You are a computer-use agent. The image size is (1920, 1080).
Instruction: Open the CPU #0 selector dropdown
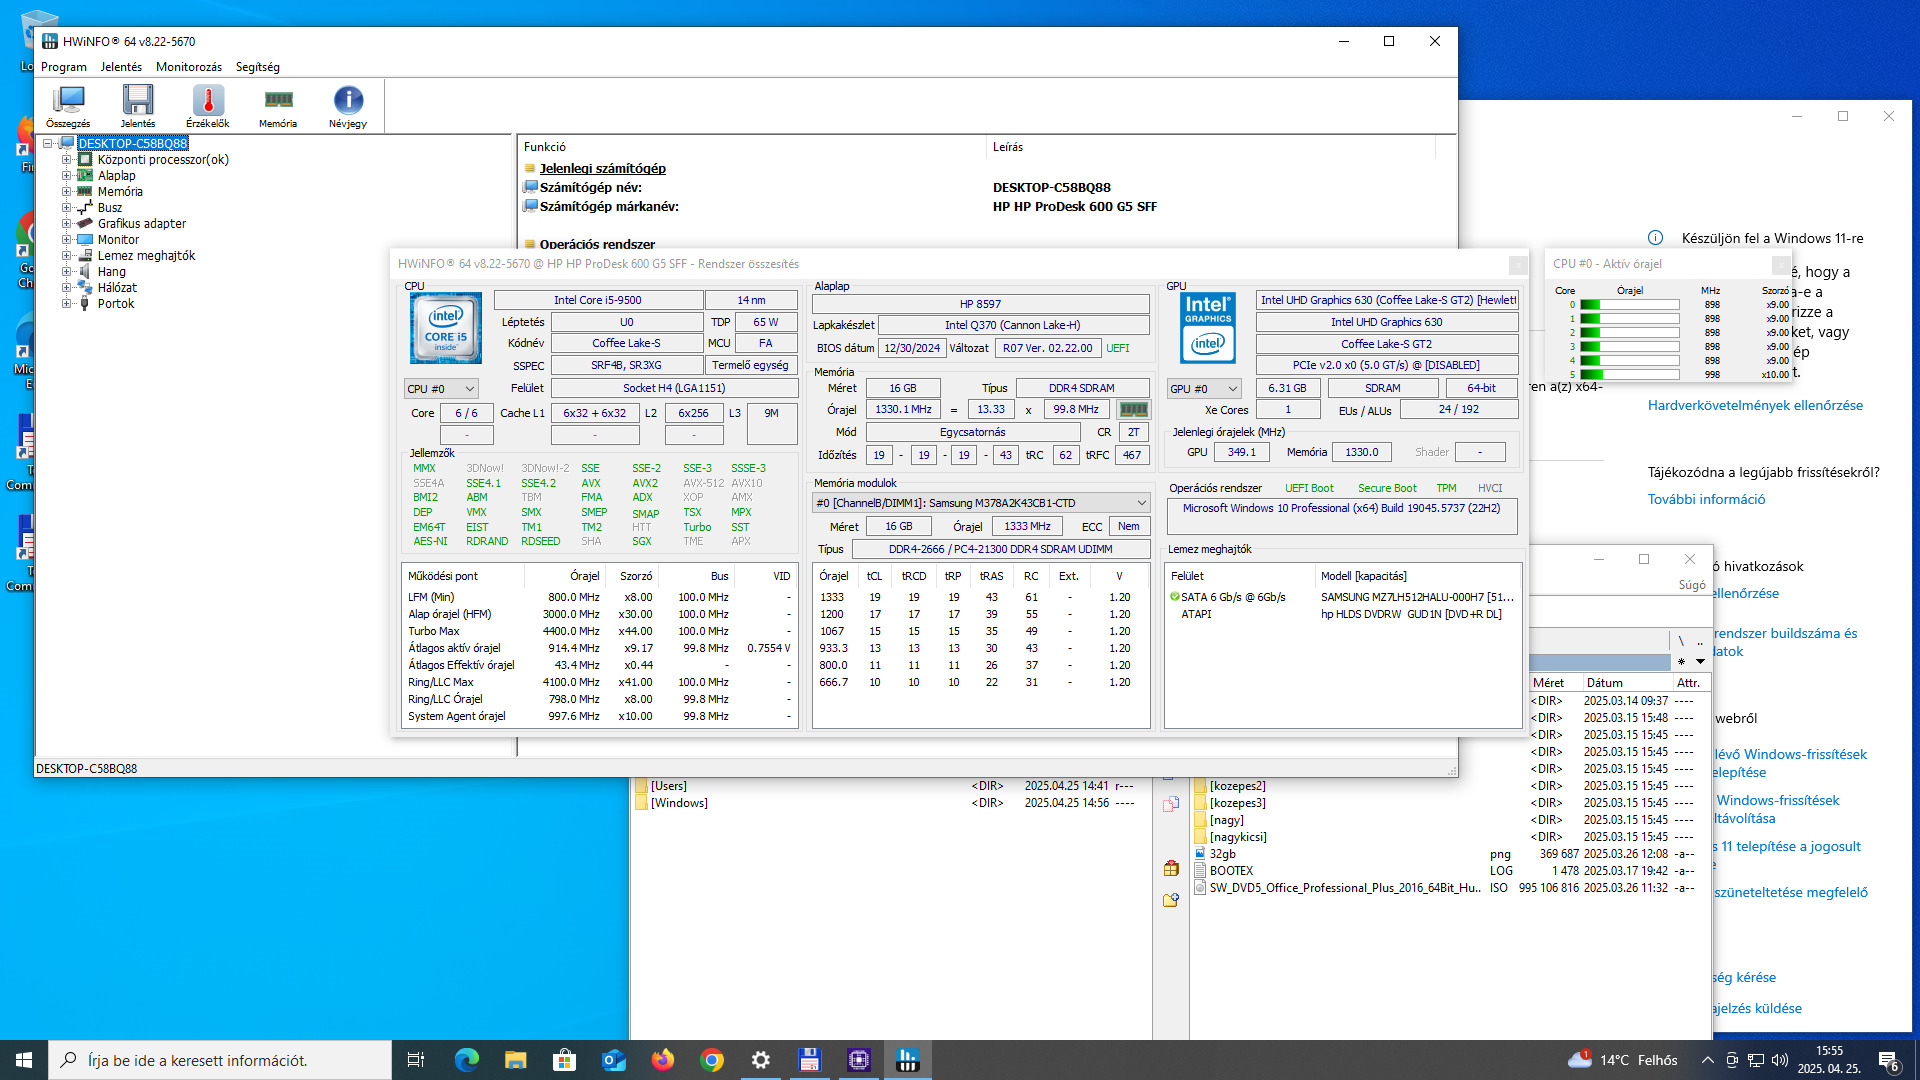pos(441,389)
